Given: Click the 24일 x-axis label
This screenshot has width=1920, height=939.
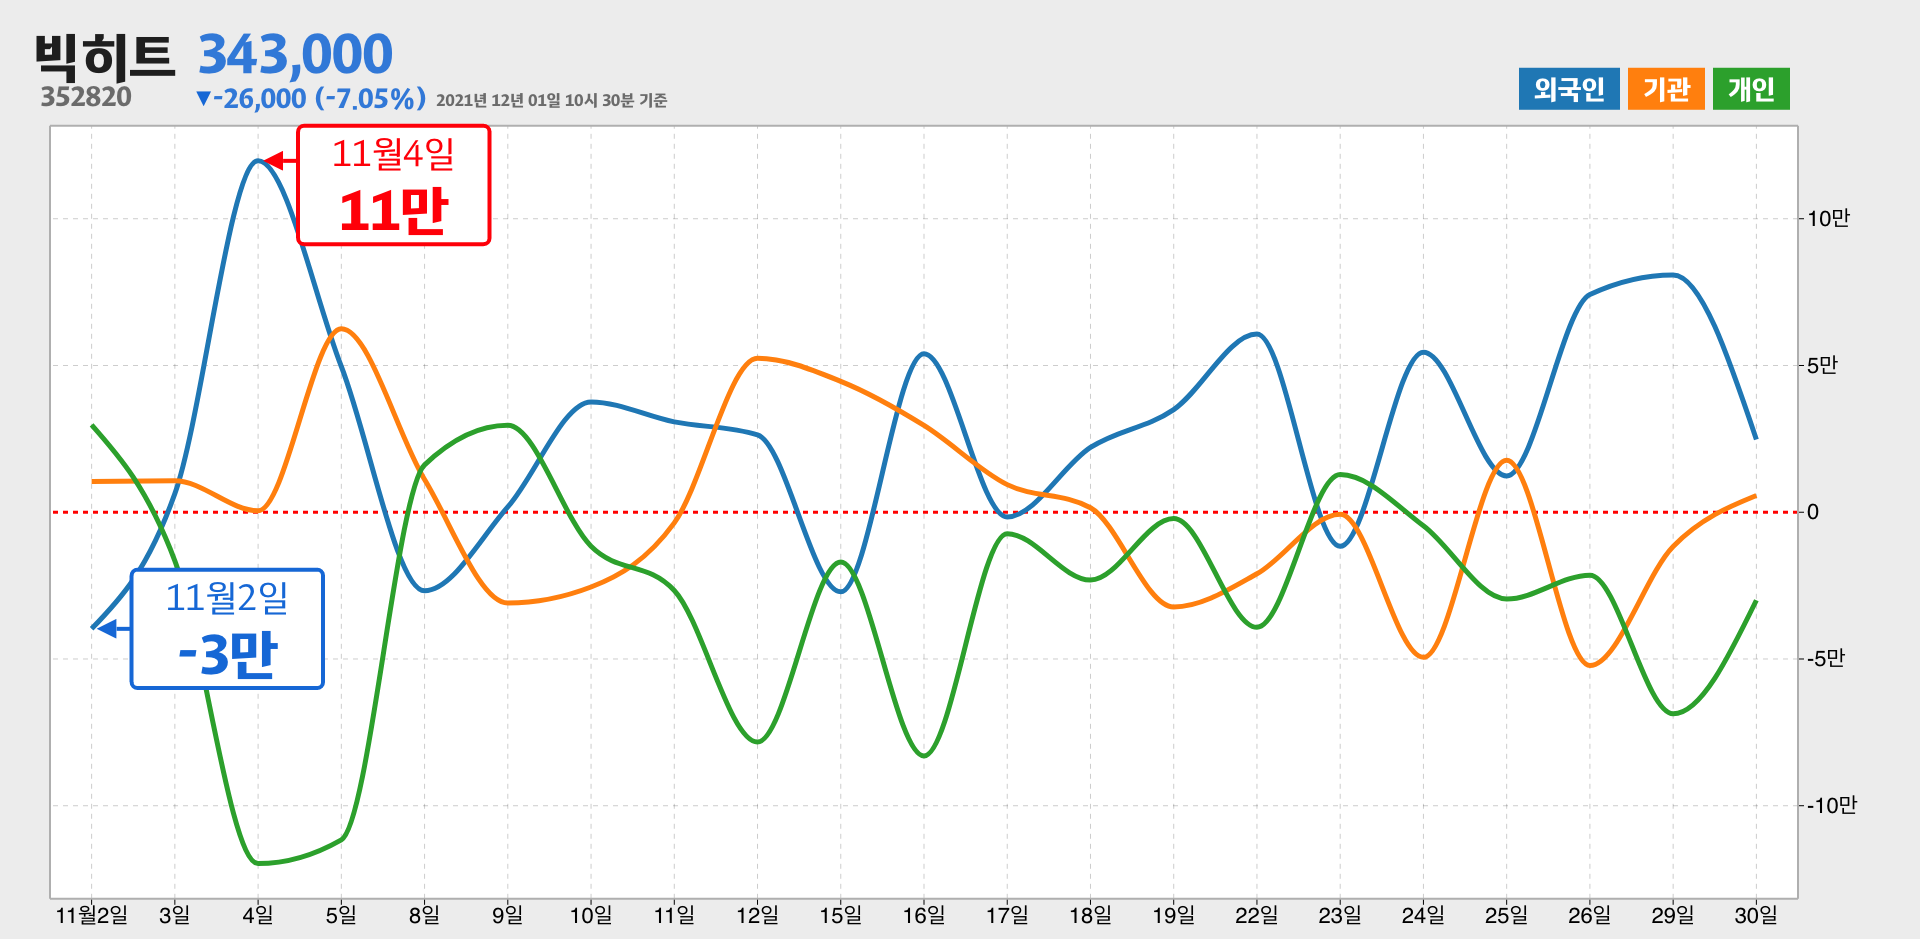Looking at the screenshot, I should point(1423,915).
